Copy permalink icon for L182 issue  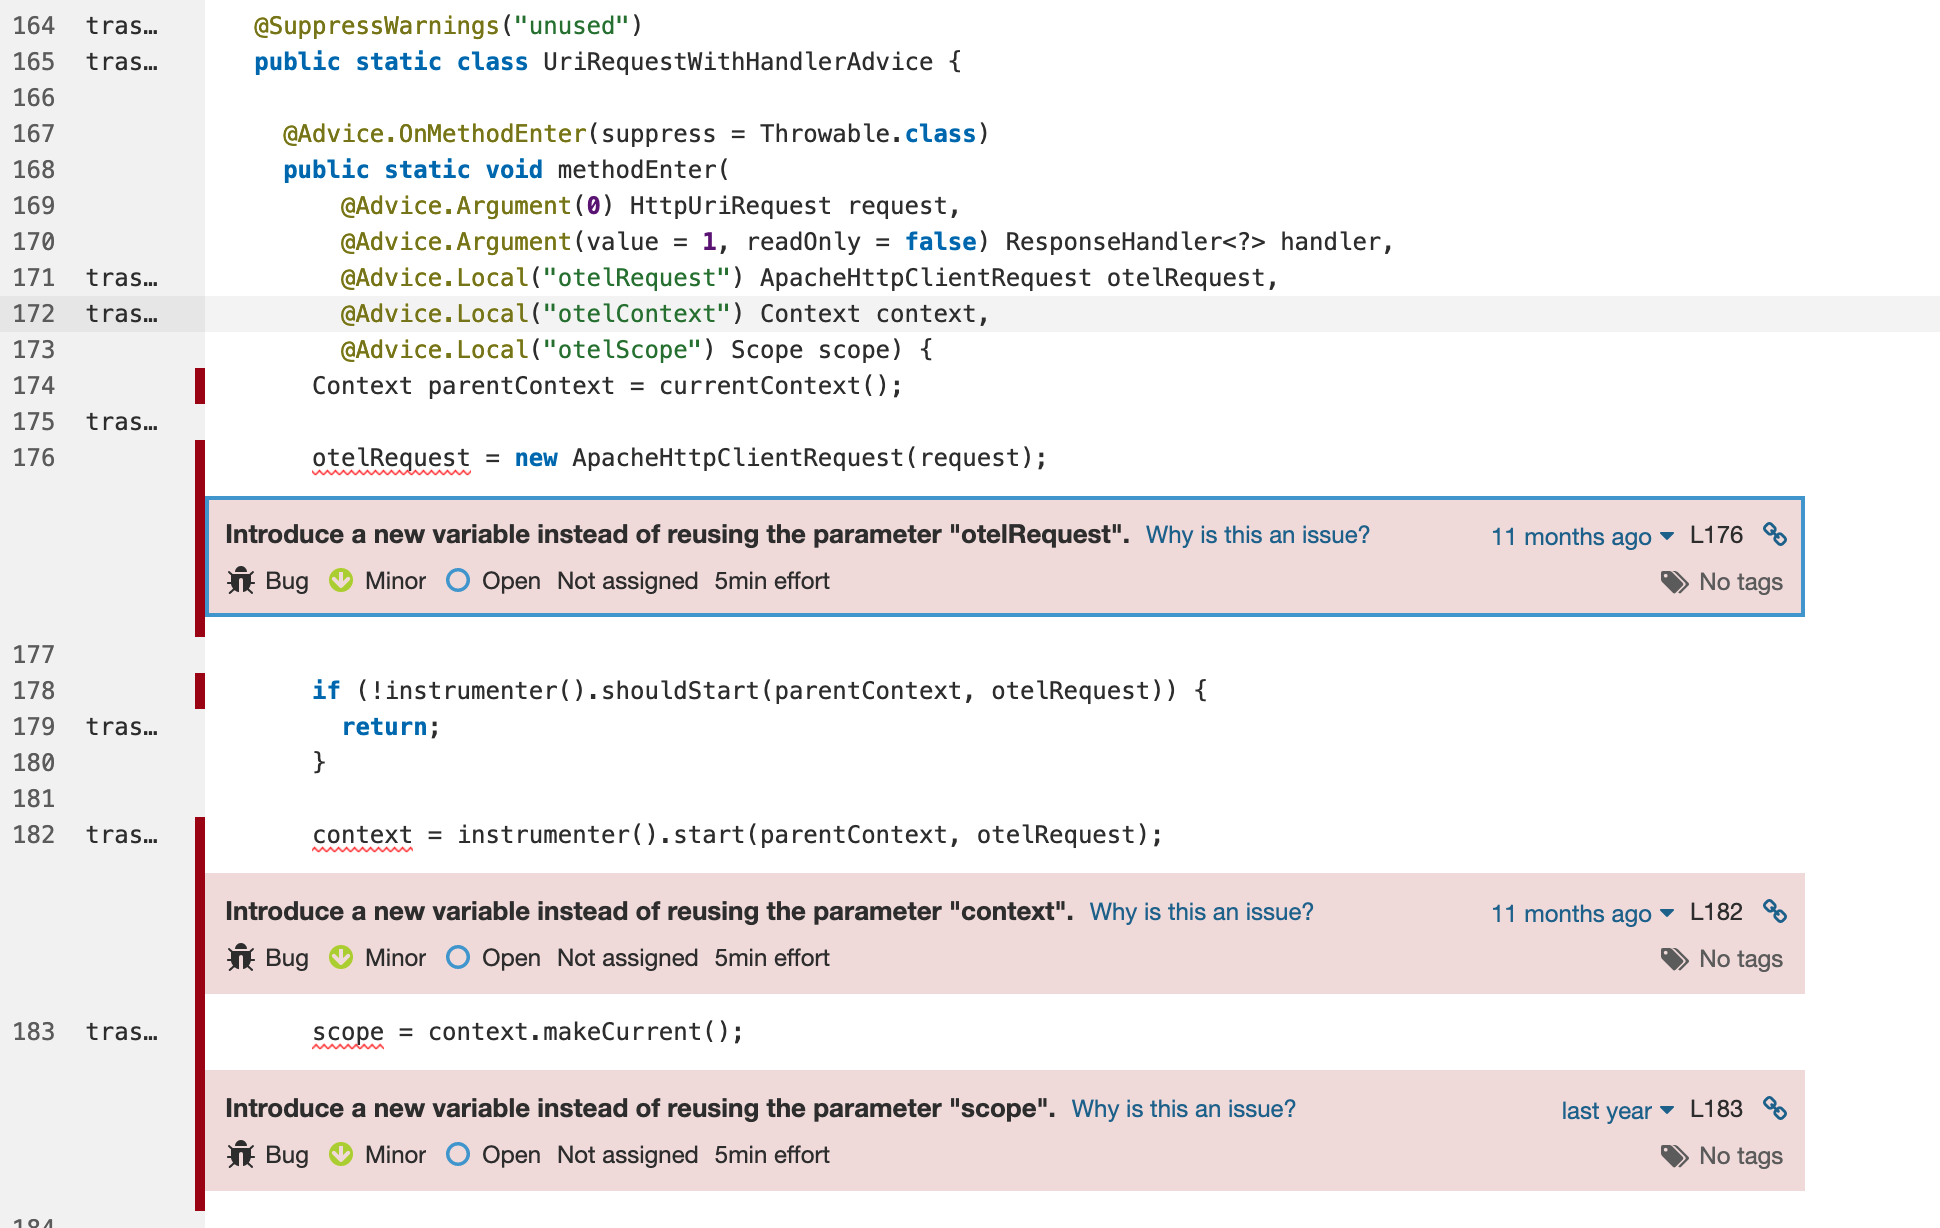1775,912
